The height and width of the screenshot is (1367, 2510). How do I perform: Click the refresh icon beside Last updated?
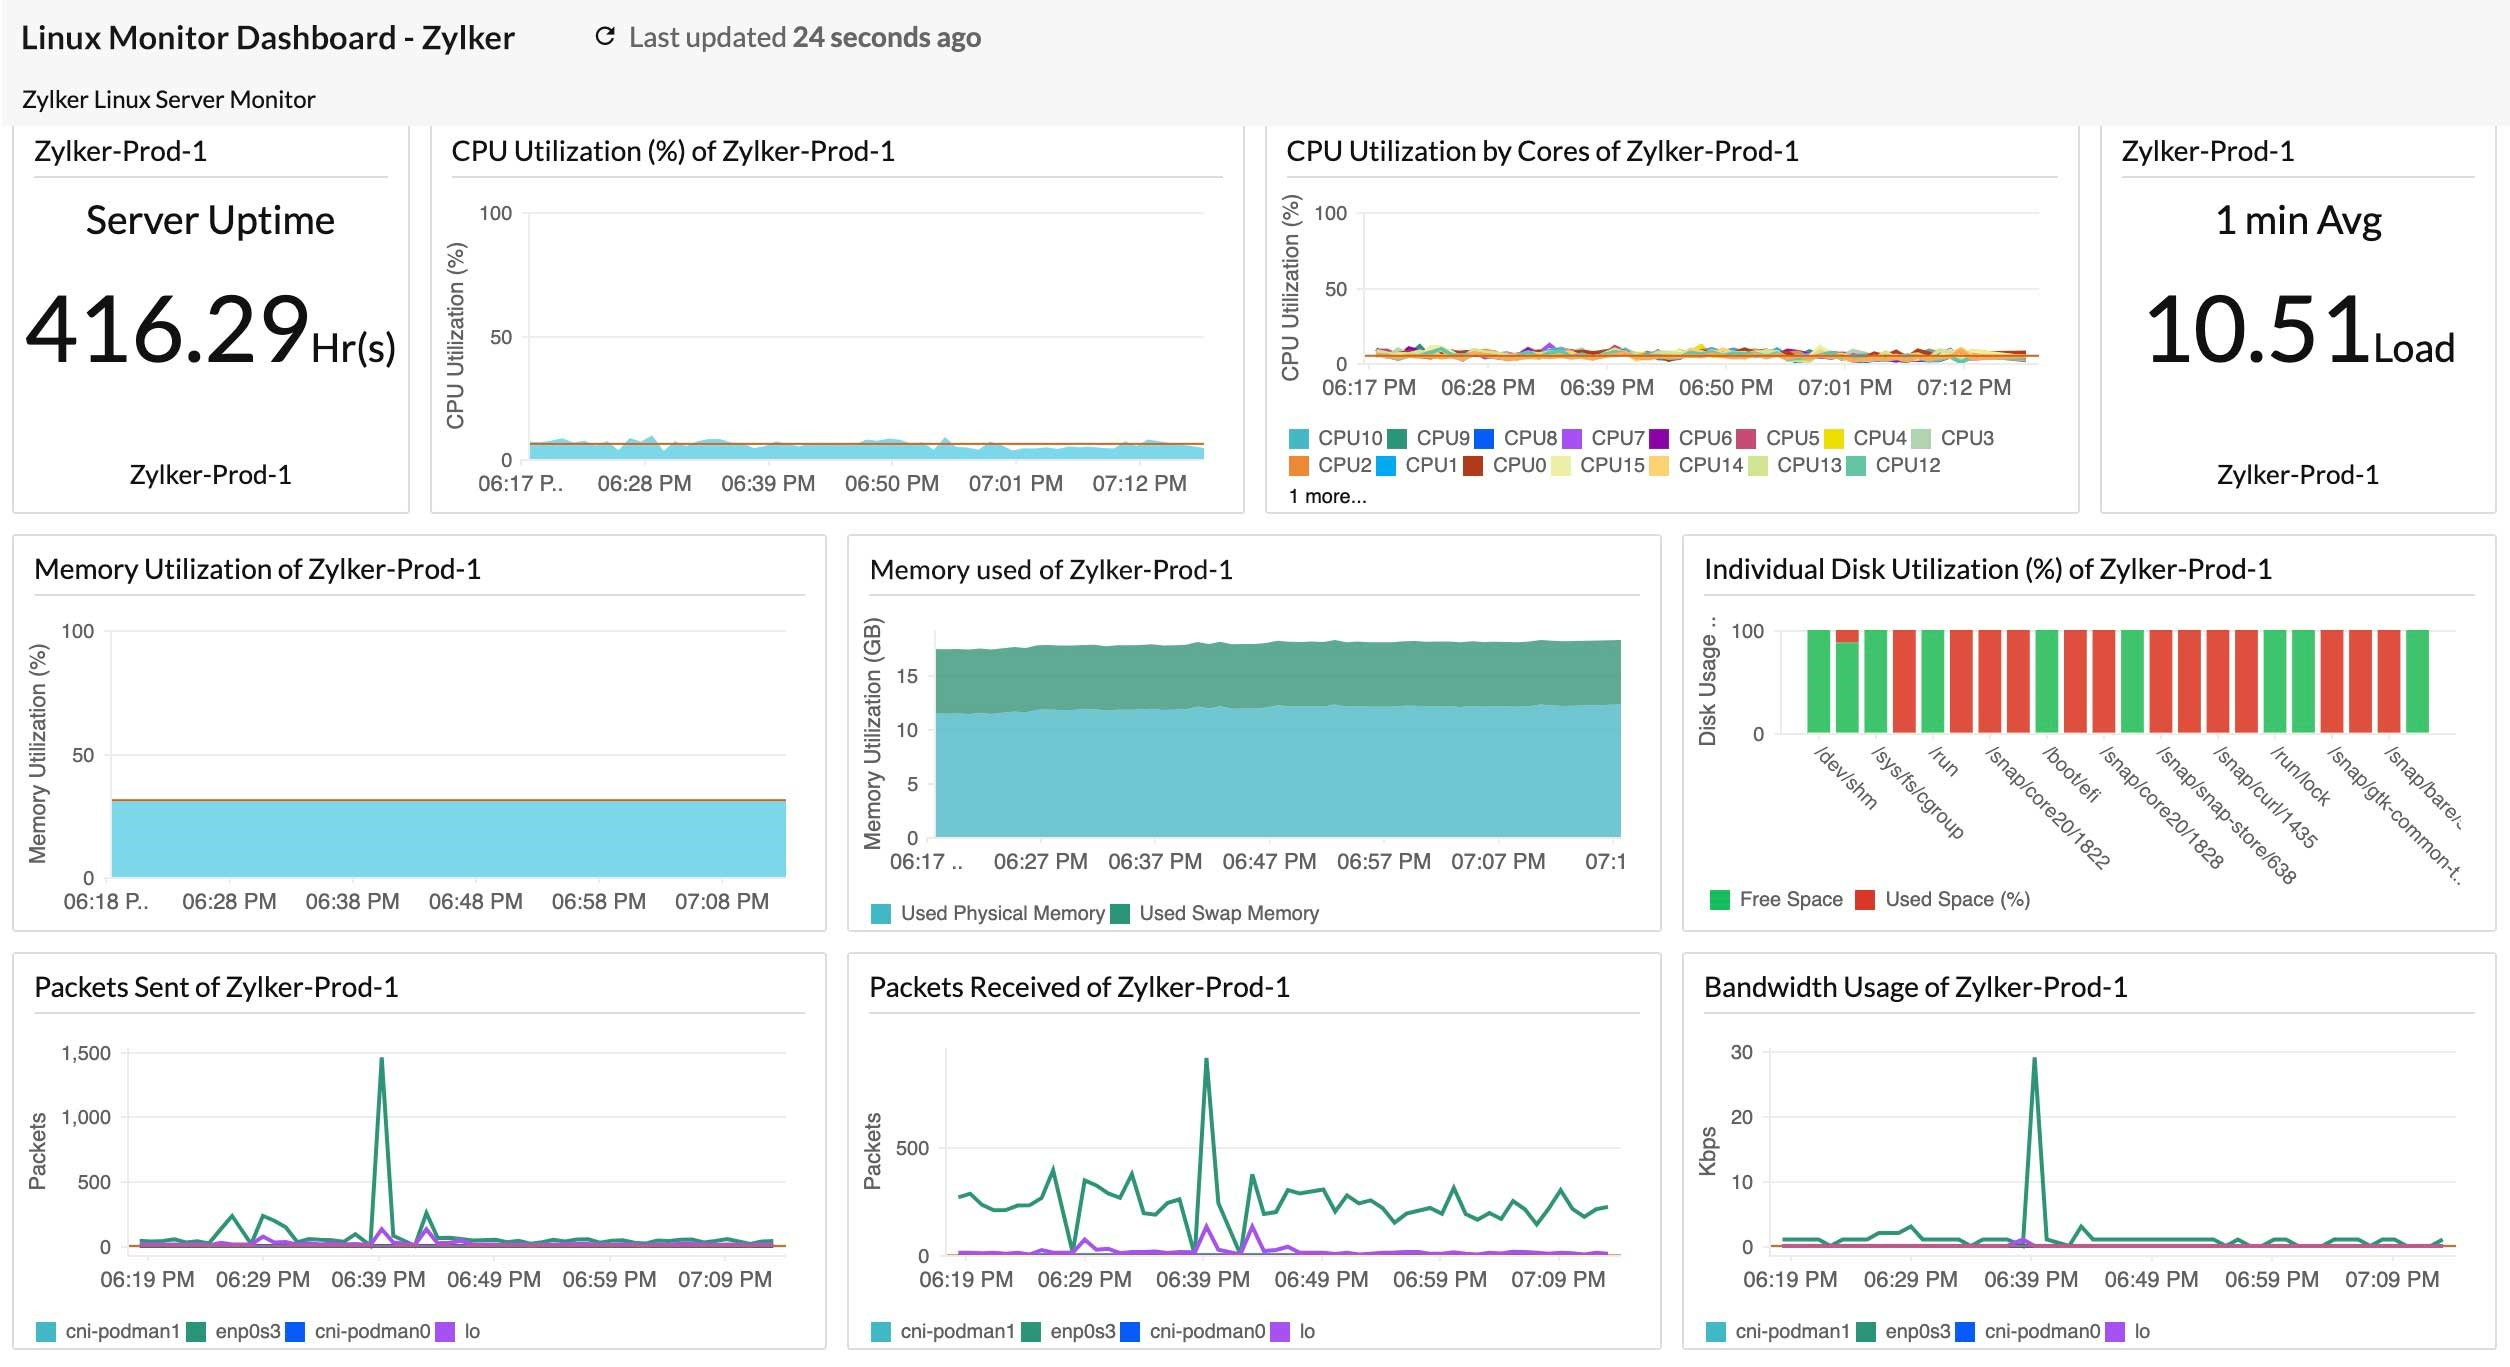(604, 37)
